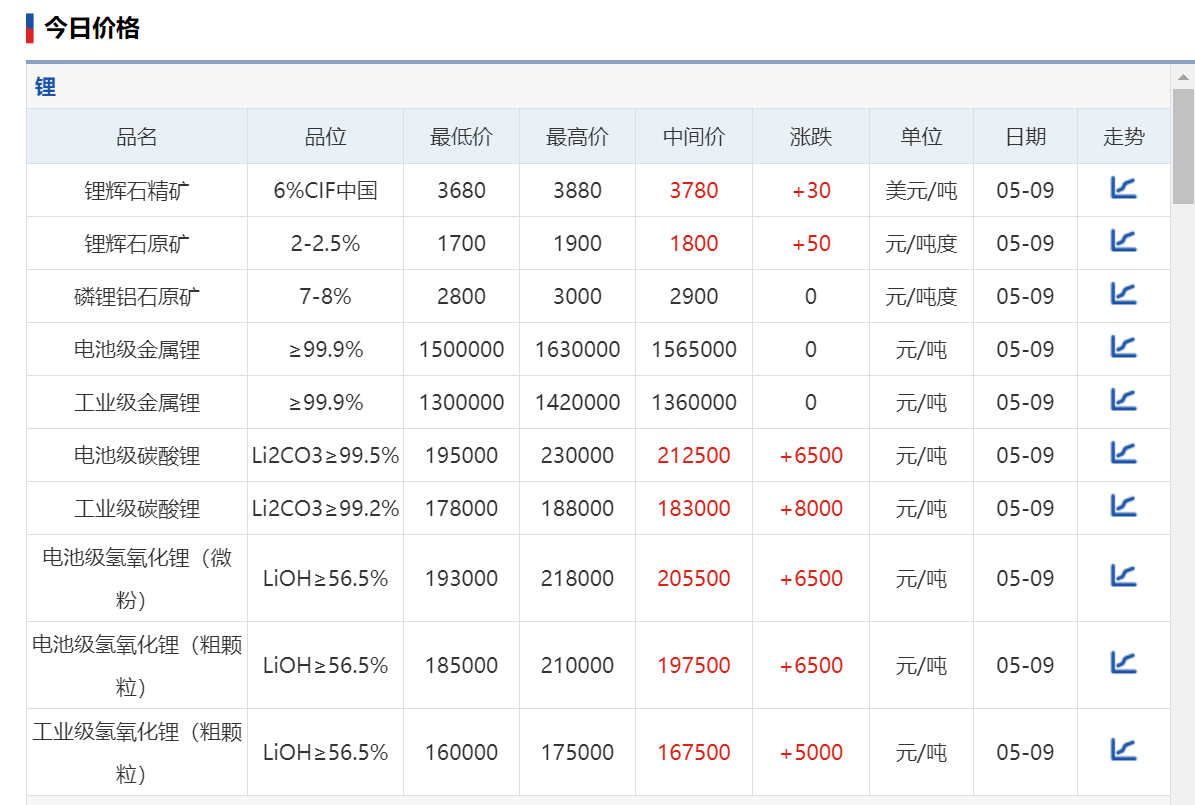This screenshot has width=1195, height=805.
Task: Click the 走势 column header
Action: tap(1123, 137)
